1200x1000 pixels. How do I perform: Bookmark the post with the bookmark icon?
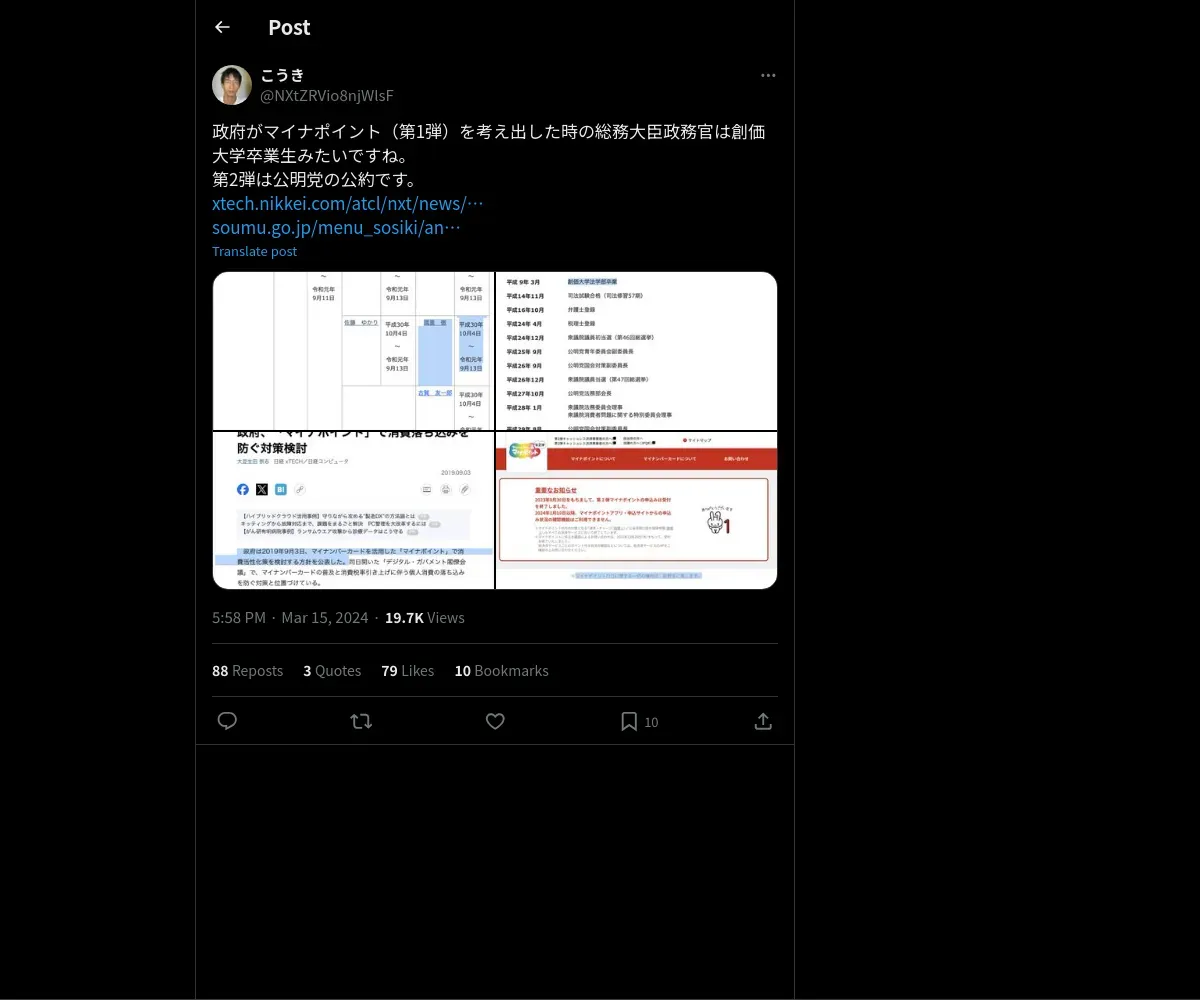[x=629, y=721]
